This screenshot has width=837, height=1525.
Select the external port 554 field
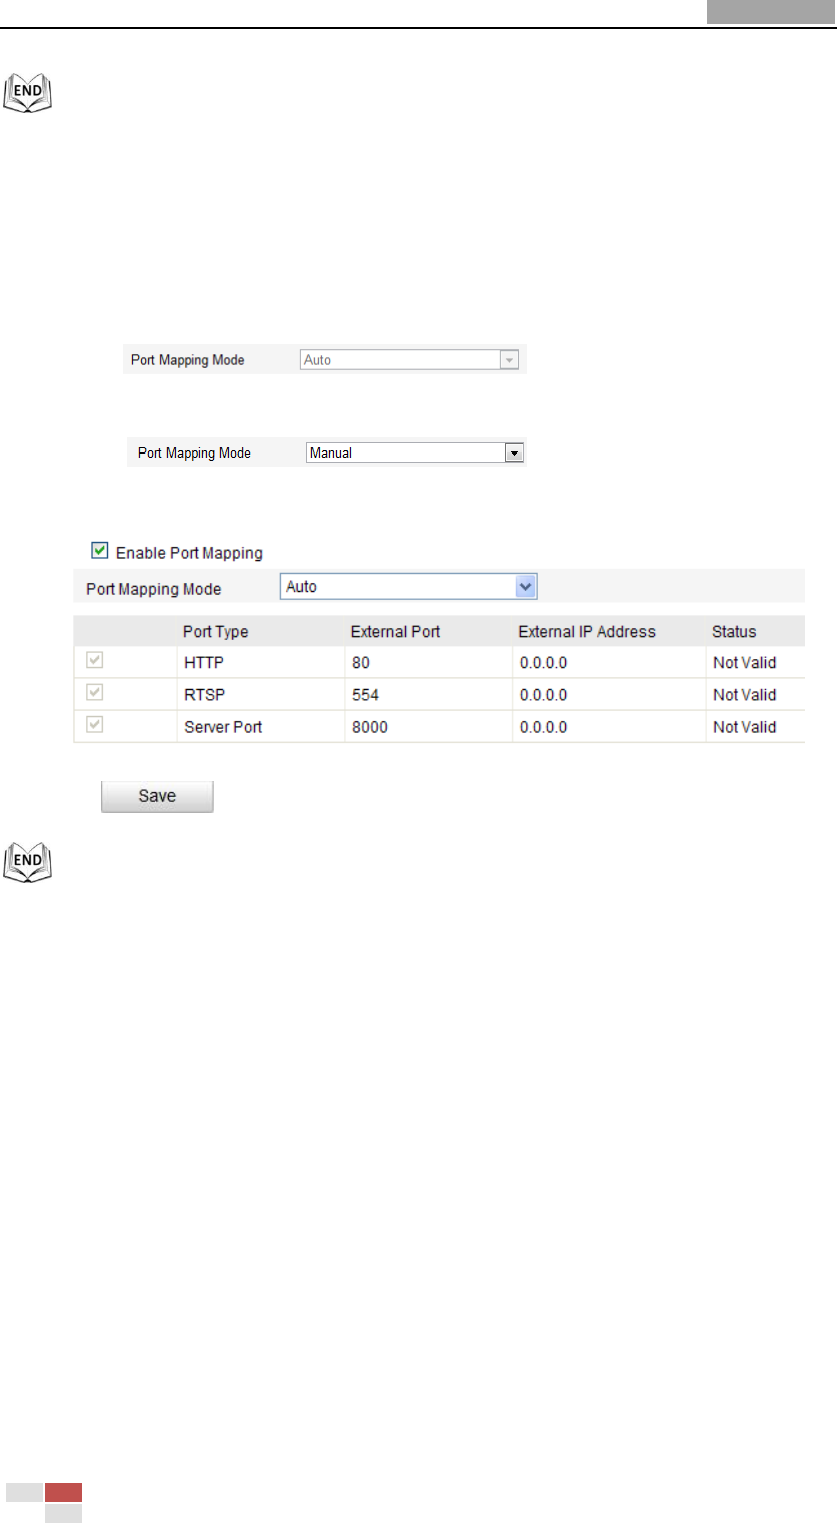(428, 694)
